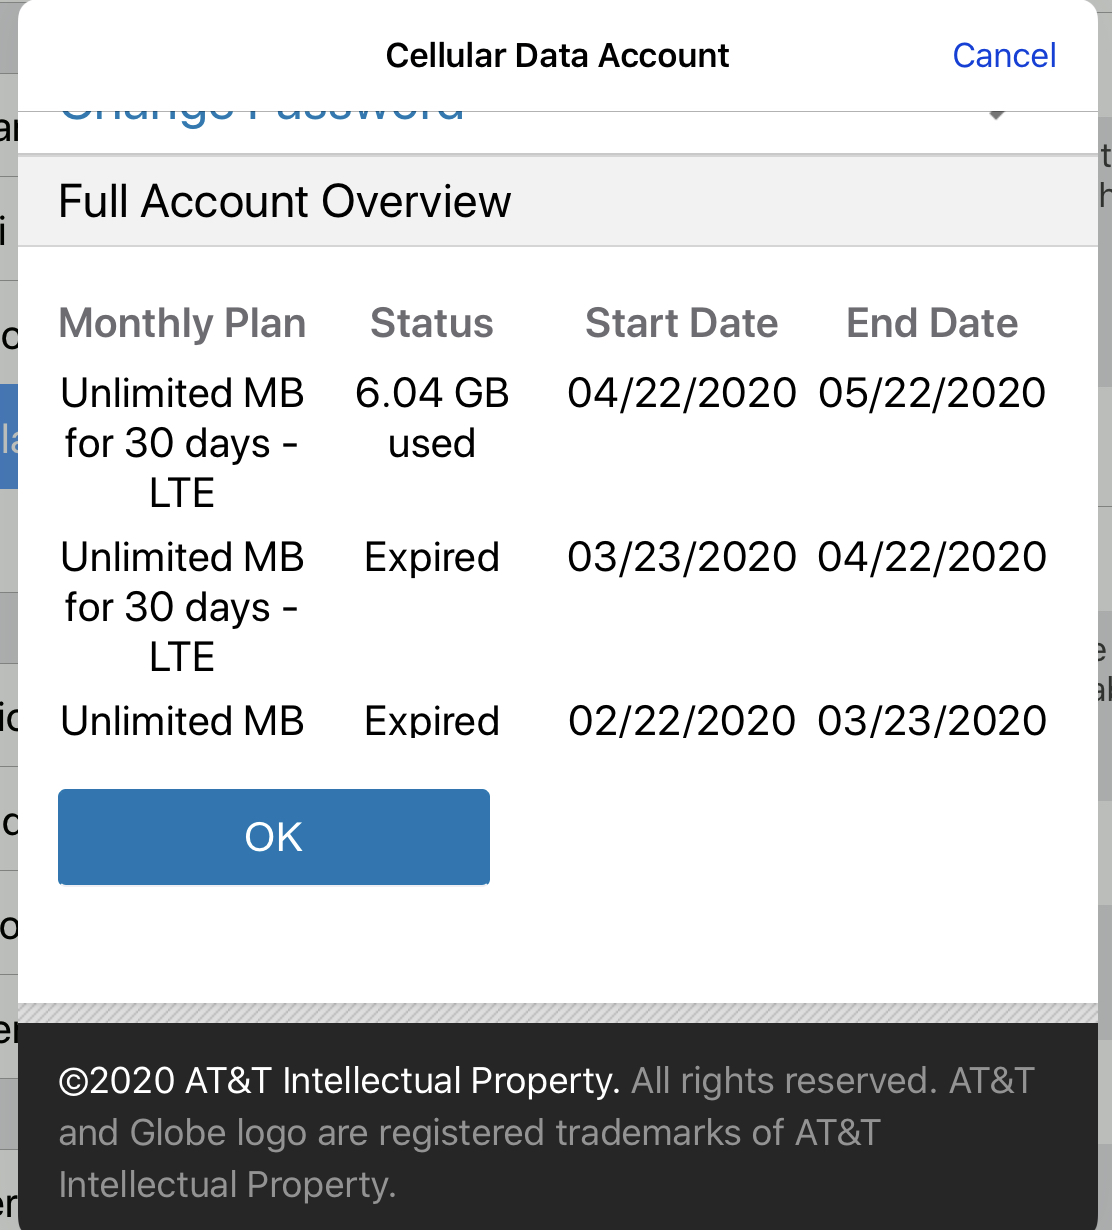Screen dimensions: 1112x1230
Task: Click the Status column header
Action: (431, 323)
